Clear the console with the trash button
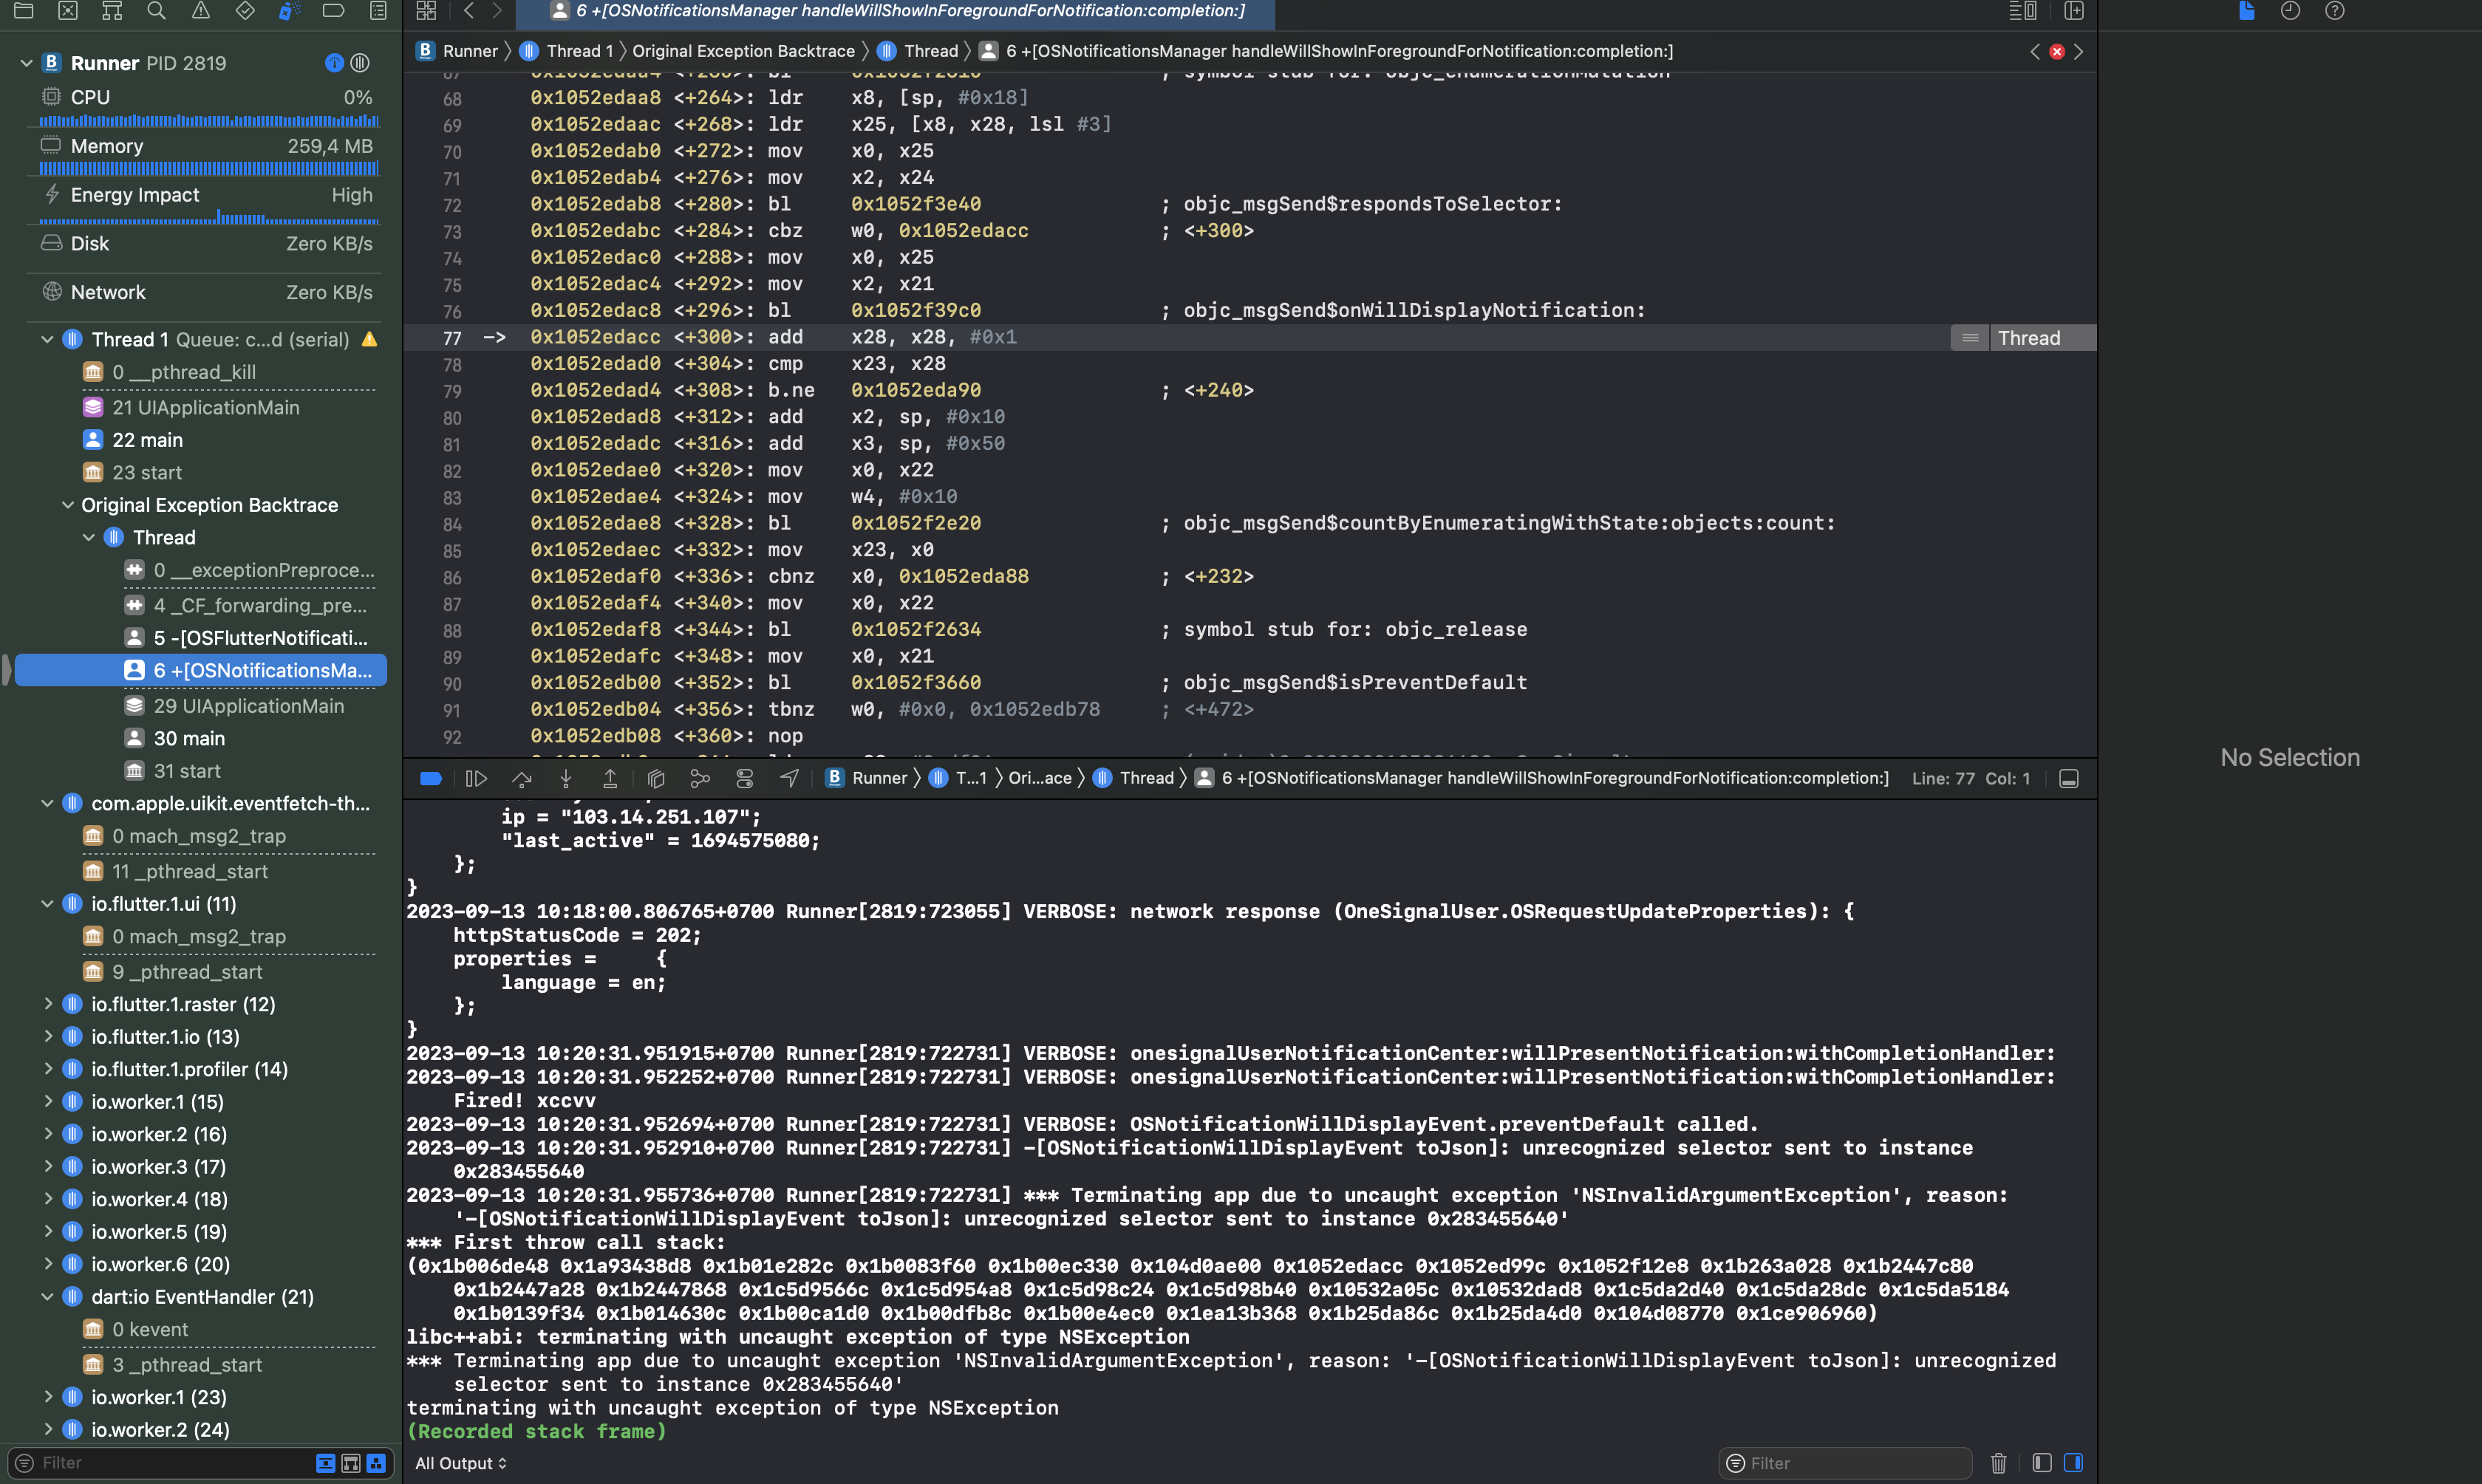This screenshot has height=1484, width=2482. pos(1997,1463)
